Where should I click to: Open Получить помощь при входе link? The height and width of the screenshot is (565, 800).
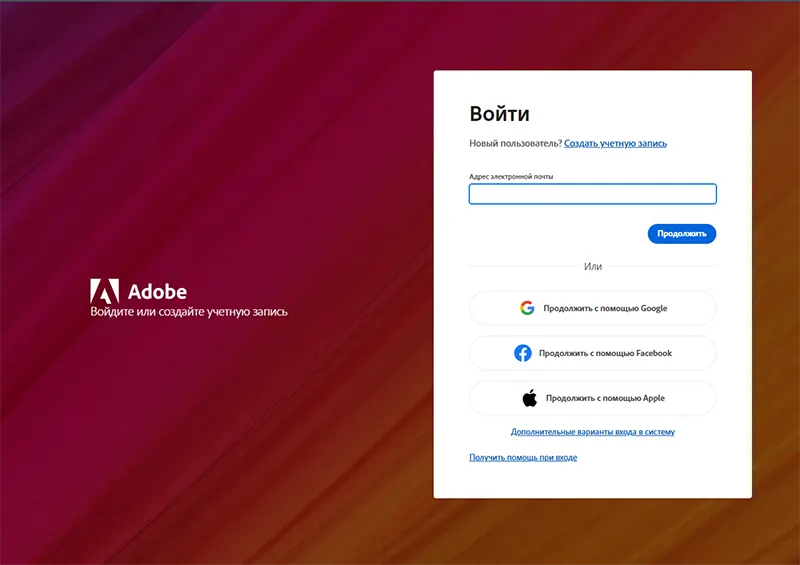(x=523, y=458)
